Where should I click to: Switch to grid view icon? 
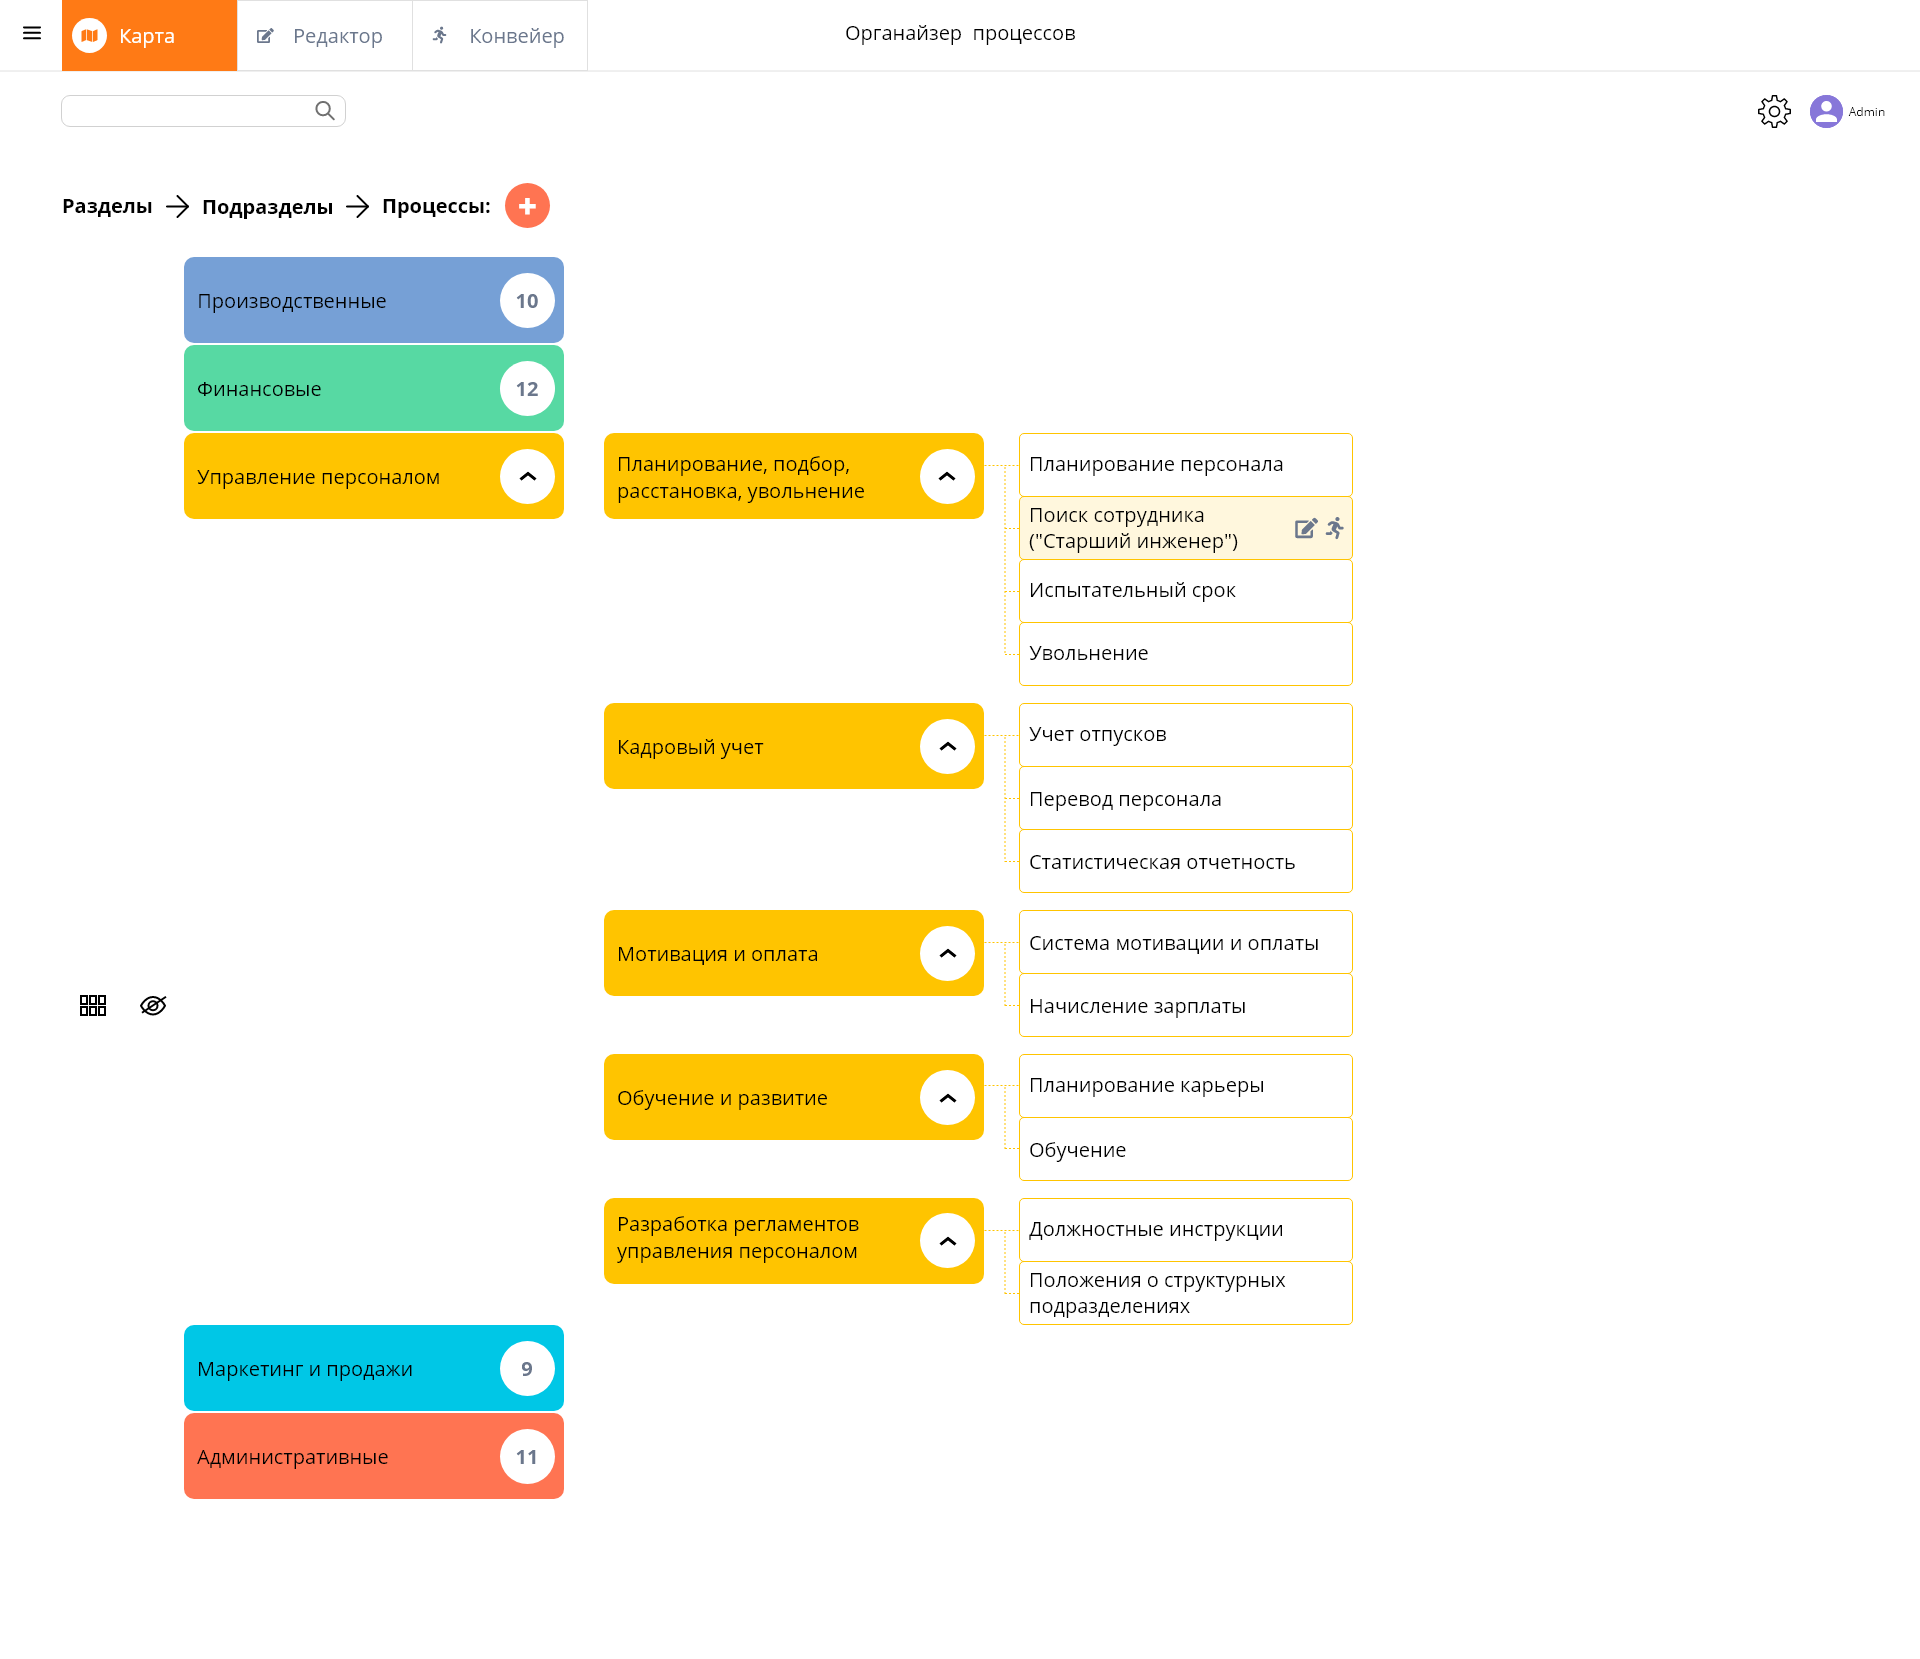tap(93, 1005)
